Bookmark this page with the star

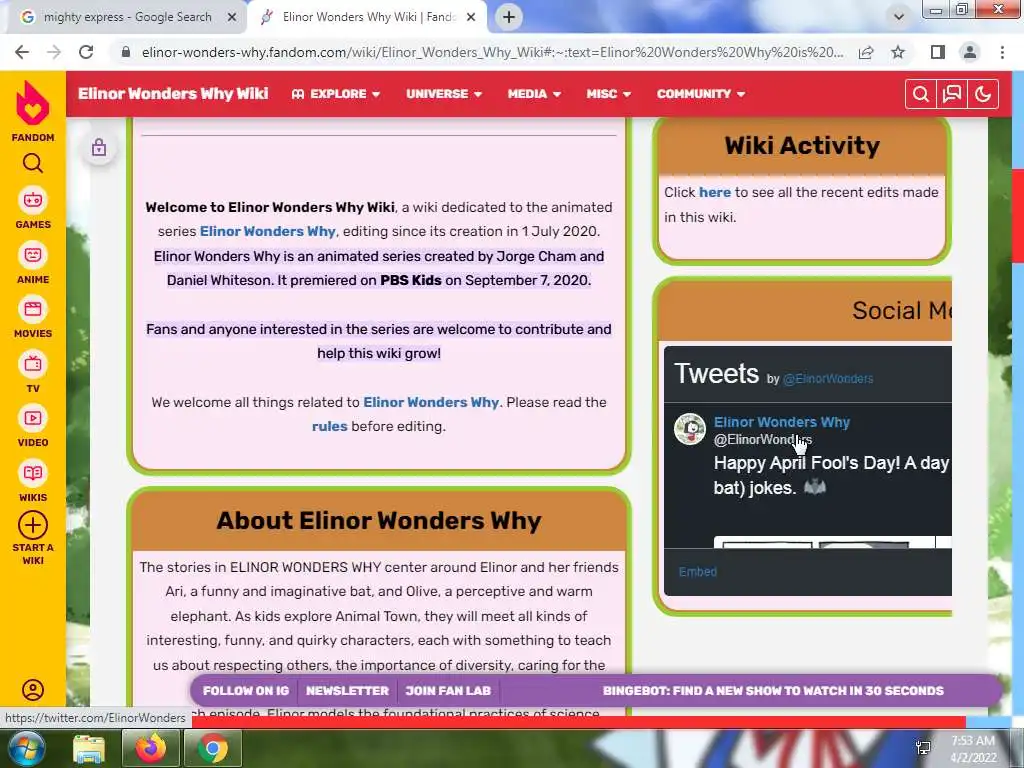coord(898,52)
